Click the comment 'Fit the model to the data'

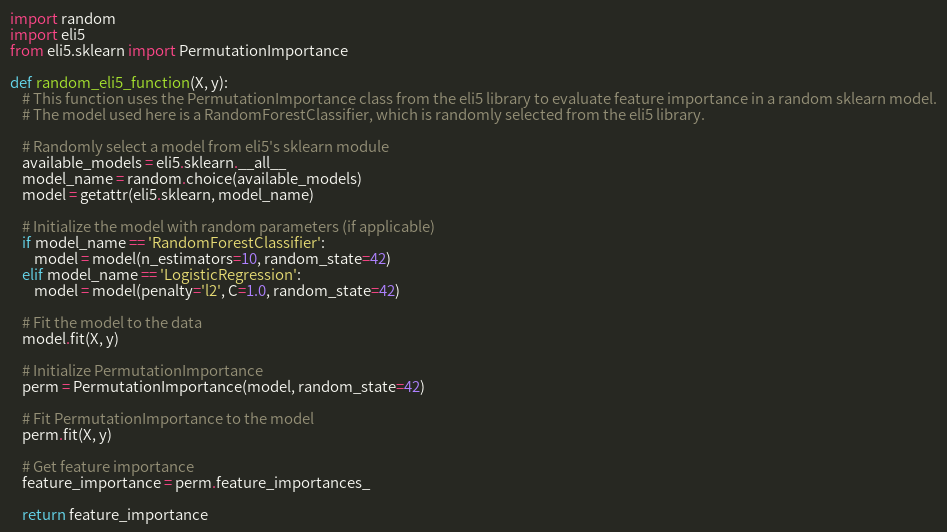pos(112,323)
